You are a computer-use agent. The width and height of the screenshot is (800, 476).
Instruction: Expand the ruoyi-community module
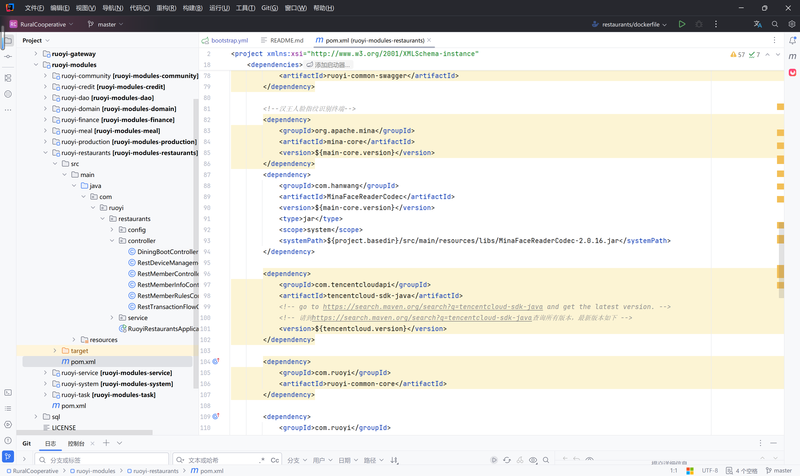coord(45,76)
